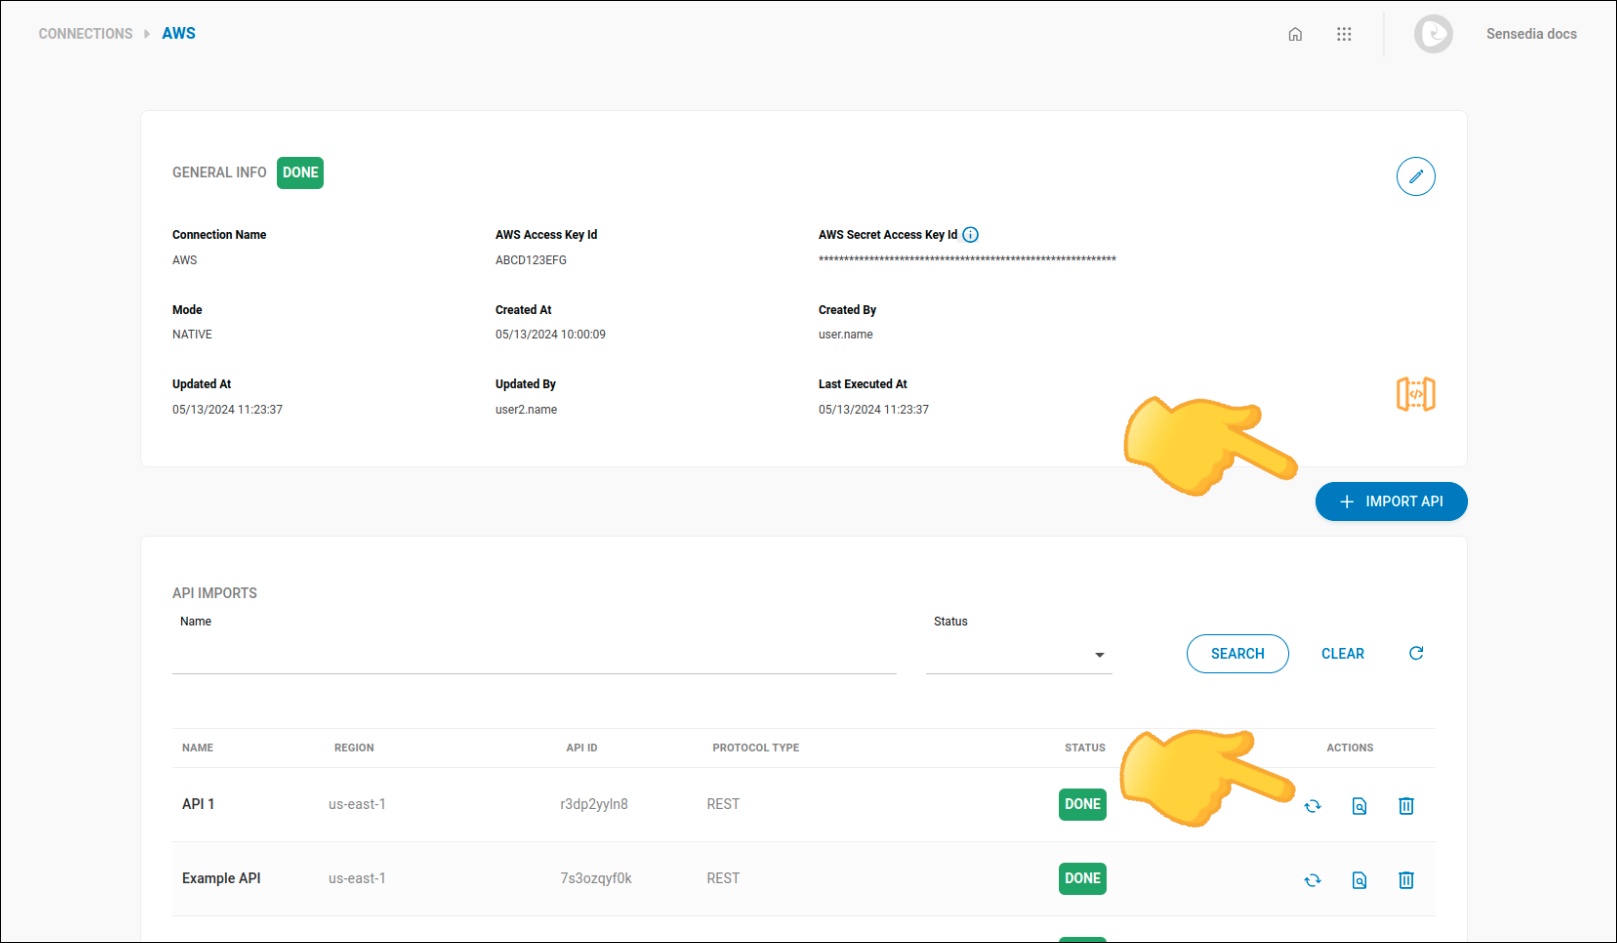Click inside the Name search field

[534, 655]
